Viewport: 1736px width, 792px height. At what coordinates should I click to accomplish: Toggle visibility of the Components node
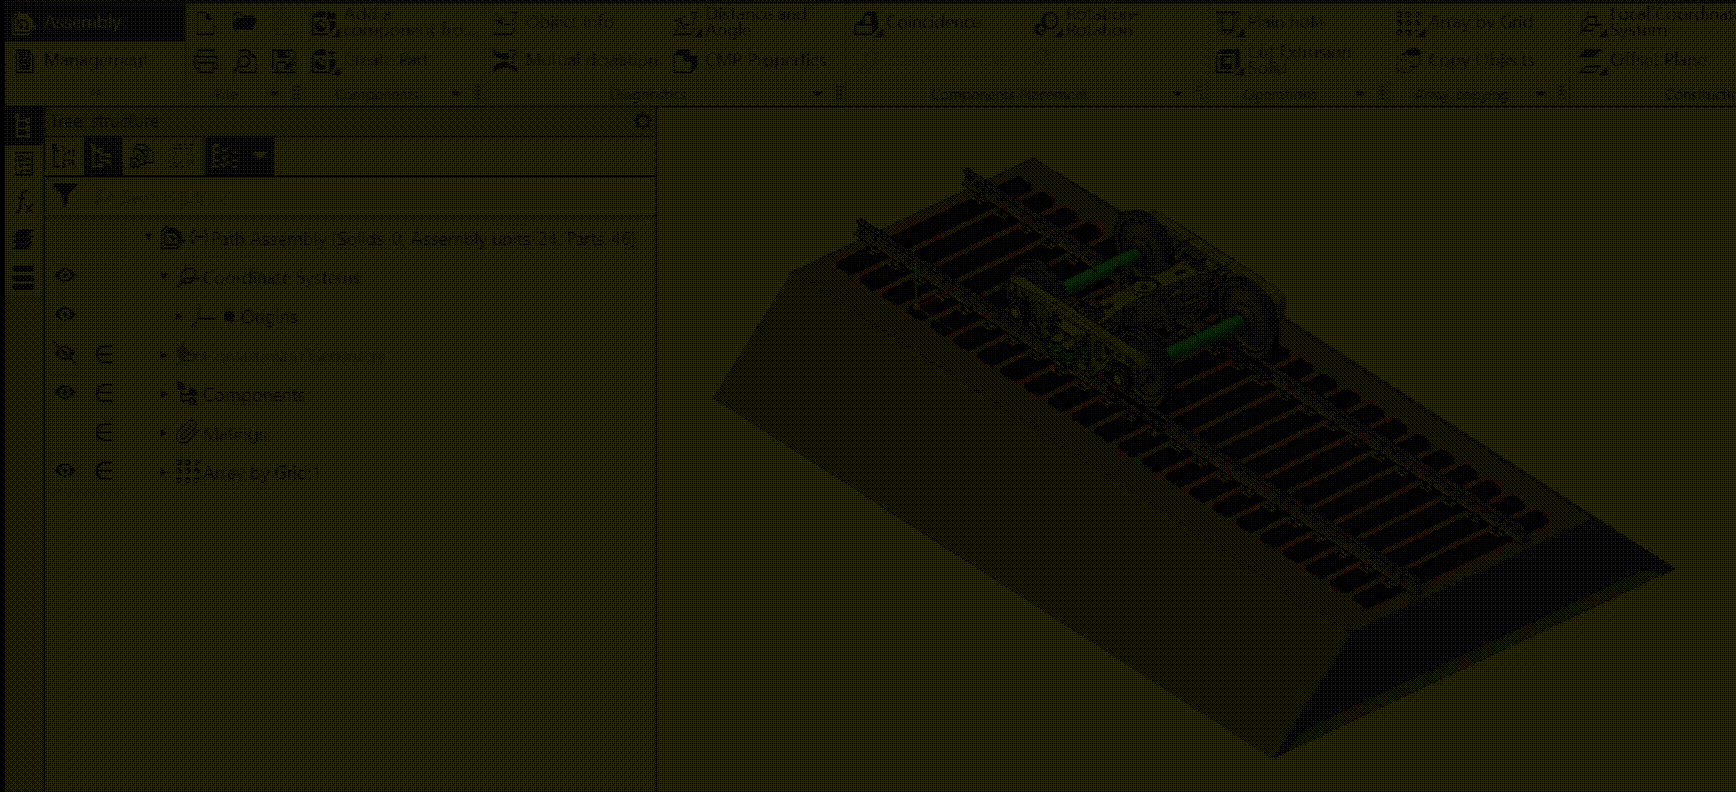66,393
